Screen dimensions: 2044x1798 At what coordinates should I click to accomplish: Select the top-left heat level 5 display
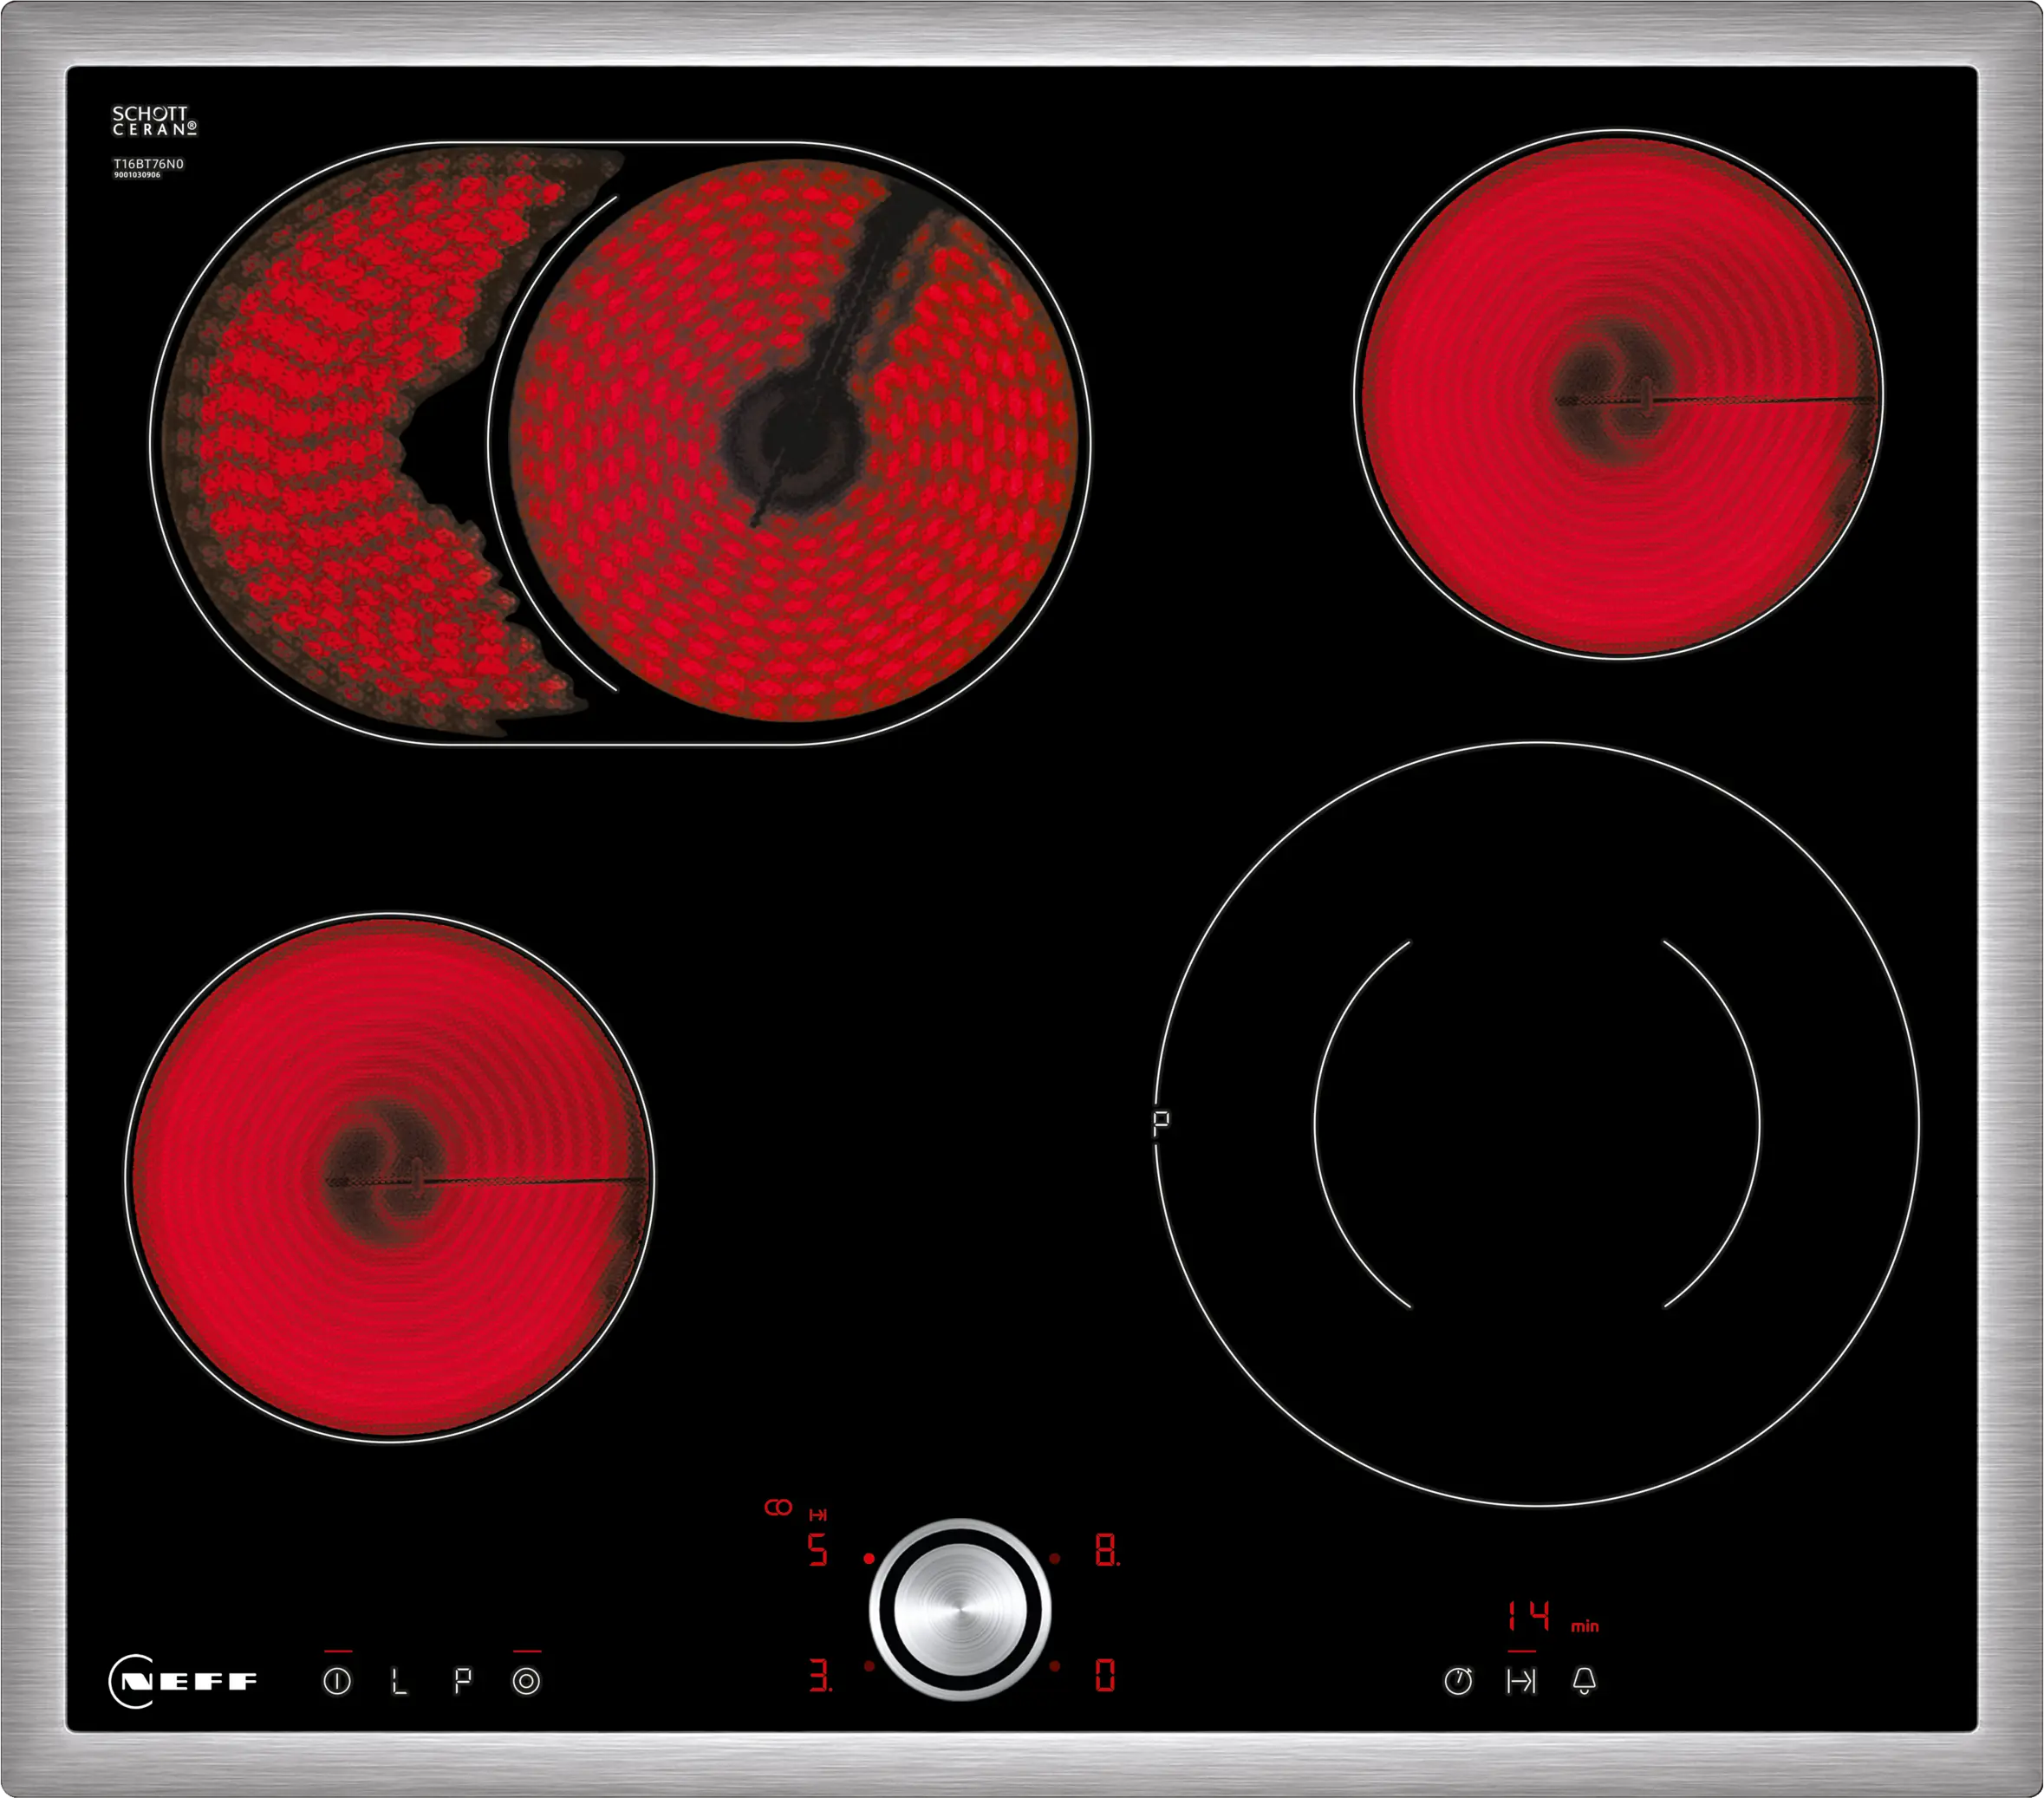coord(818,1551)
